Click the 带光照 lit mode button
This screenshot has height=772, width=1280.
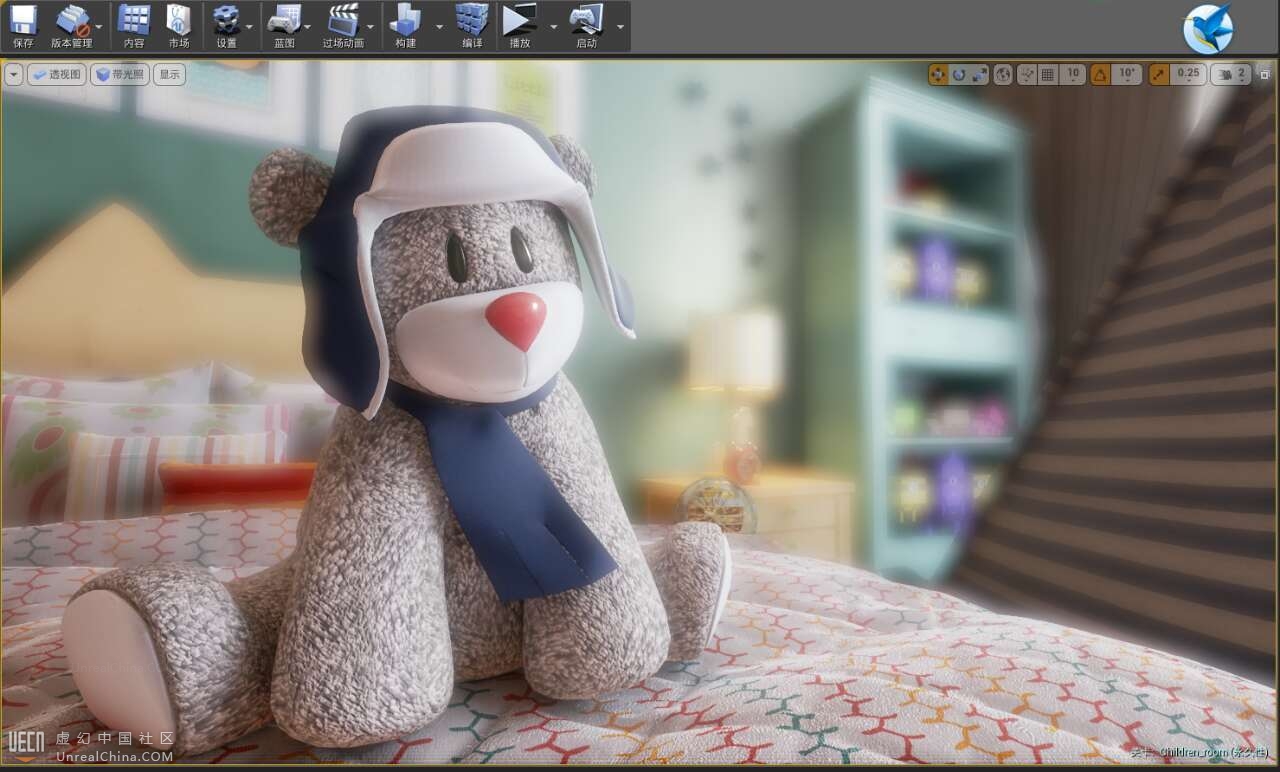(120, 74)
